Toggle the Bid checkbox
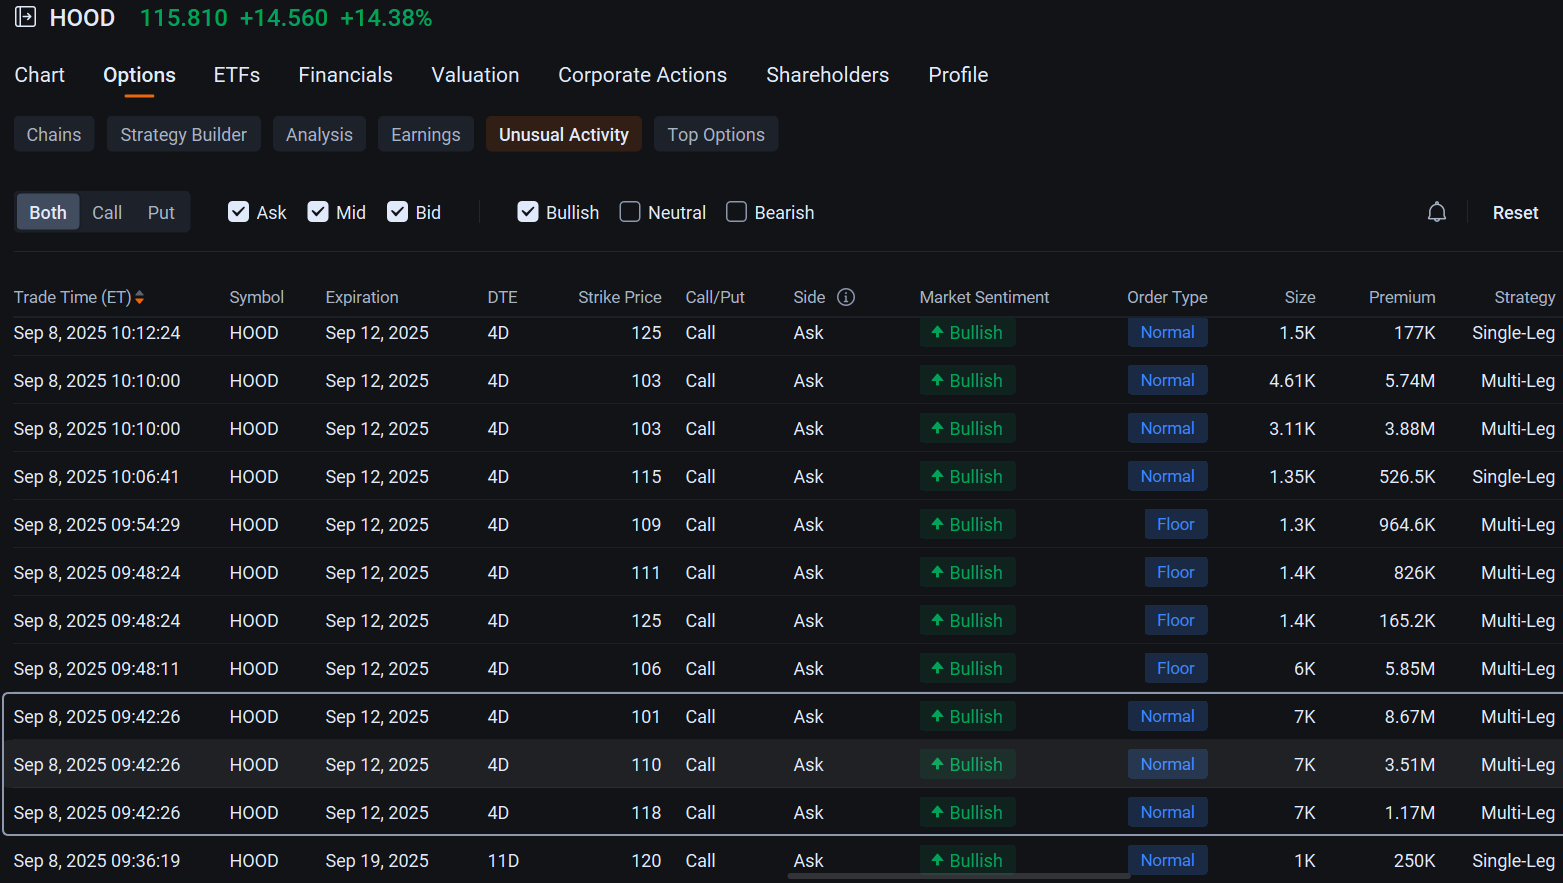The height and width of the screenshot is (883, 1563). point(397,212)
